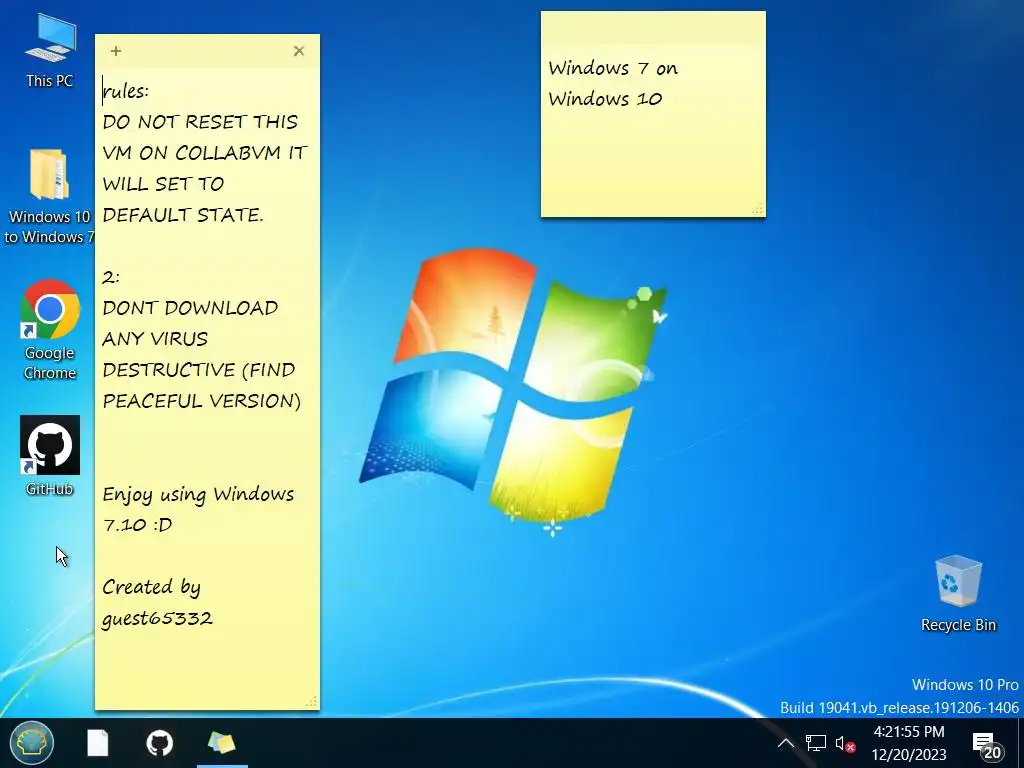
Task: Click the 'DONT DOWNLOAD' note line
Action: [190, 308]
